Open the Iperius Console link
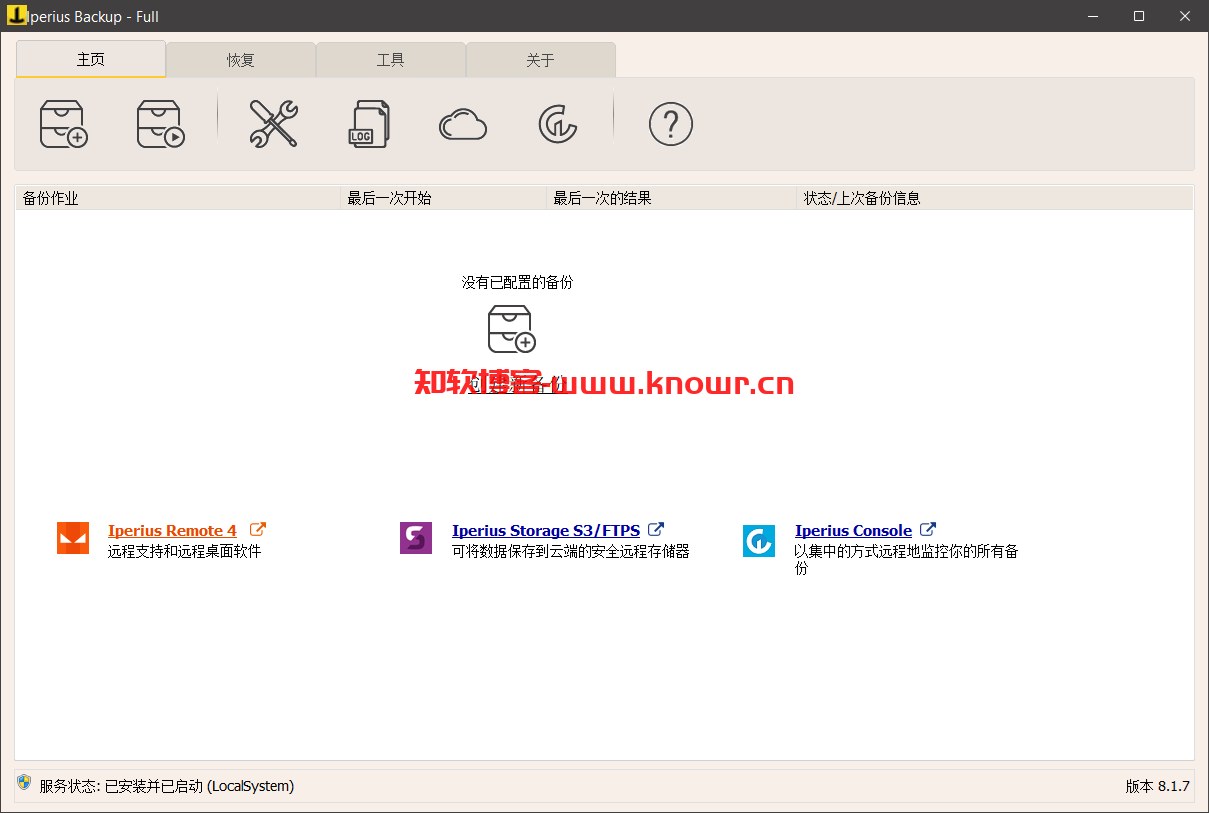 (853, 530)
